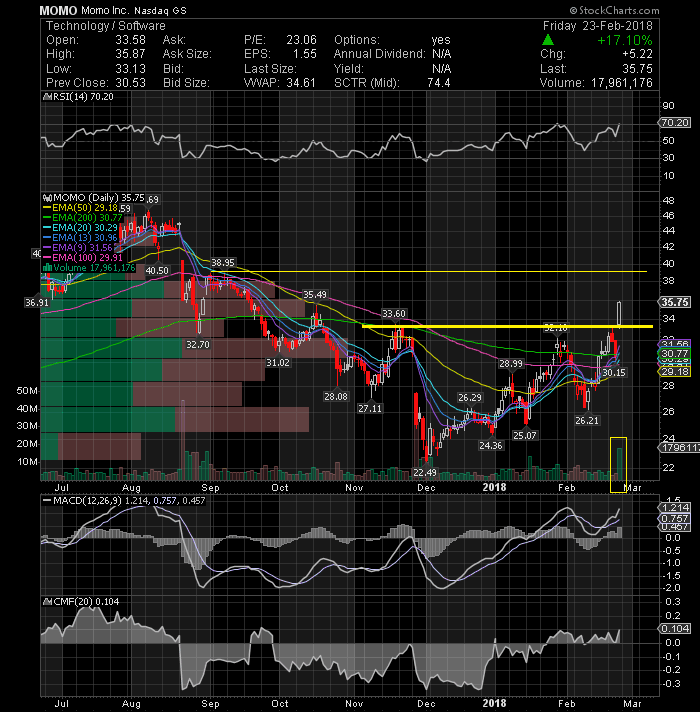700x712 pixels.
Task: Click the 35.75 last-price tag on price axis
Action: pyautogui.click(x=675, y=302)
